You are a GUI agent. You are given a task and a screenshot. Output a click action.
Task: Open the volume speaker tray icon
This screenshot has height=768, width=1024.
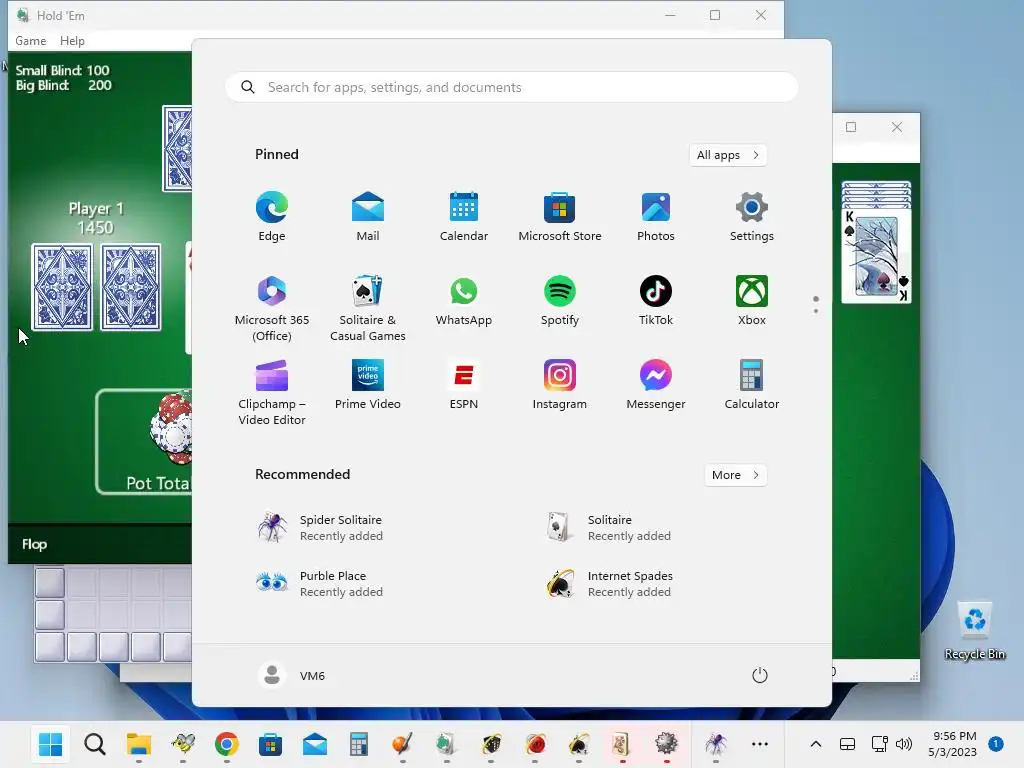pyautogui.click(x=904, y=744)
